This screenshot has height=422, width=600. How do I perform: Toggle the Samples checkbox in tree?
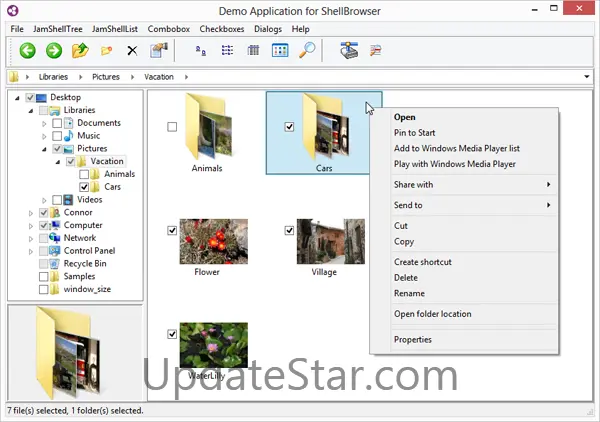click(44, 276)
